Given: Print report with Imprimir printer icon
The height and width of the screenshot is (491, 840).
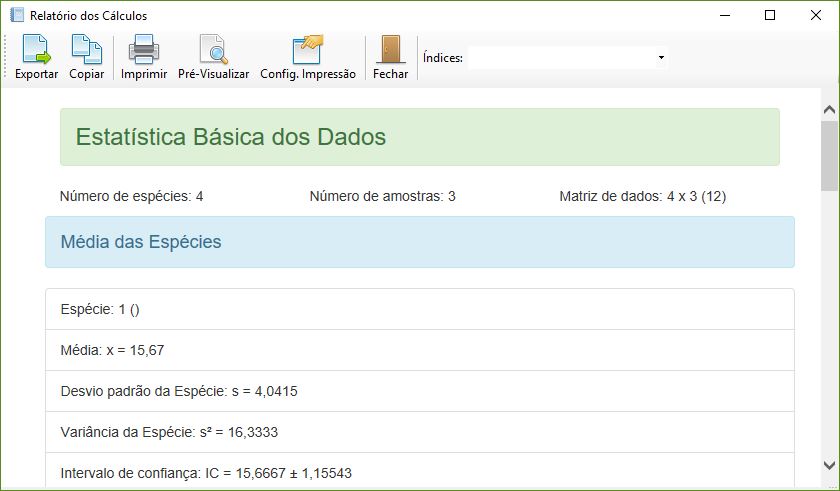Looking at the screenshot, I should coord(144,57).
